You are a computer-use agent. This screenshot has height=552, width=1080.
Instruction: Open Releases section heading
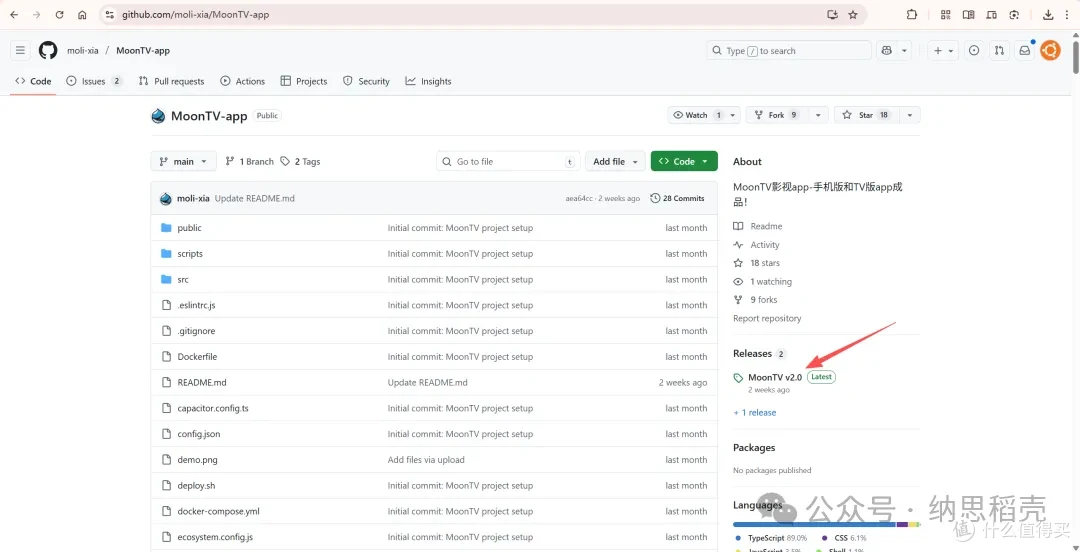click(x=752, y=354)
